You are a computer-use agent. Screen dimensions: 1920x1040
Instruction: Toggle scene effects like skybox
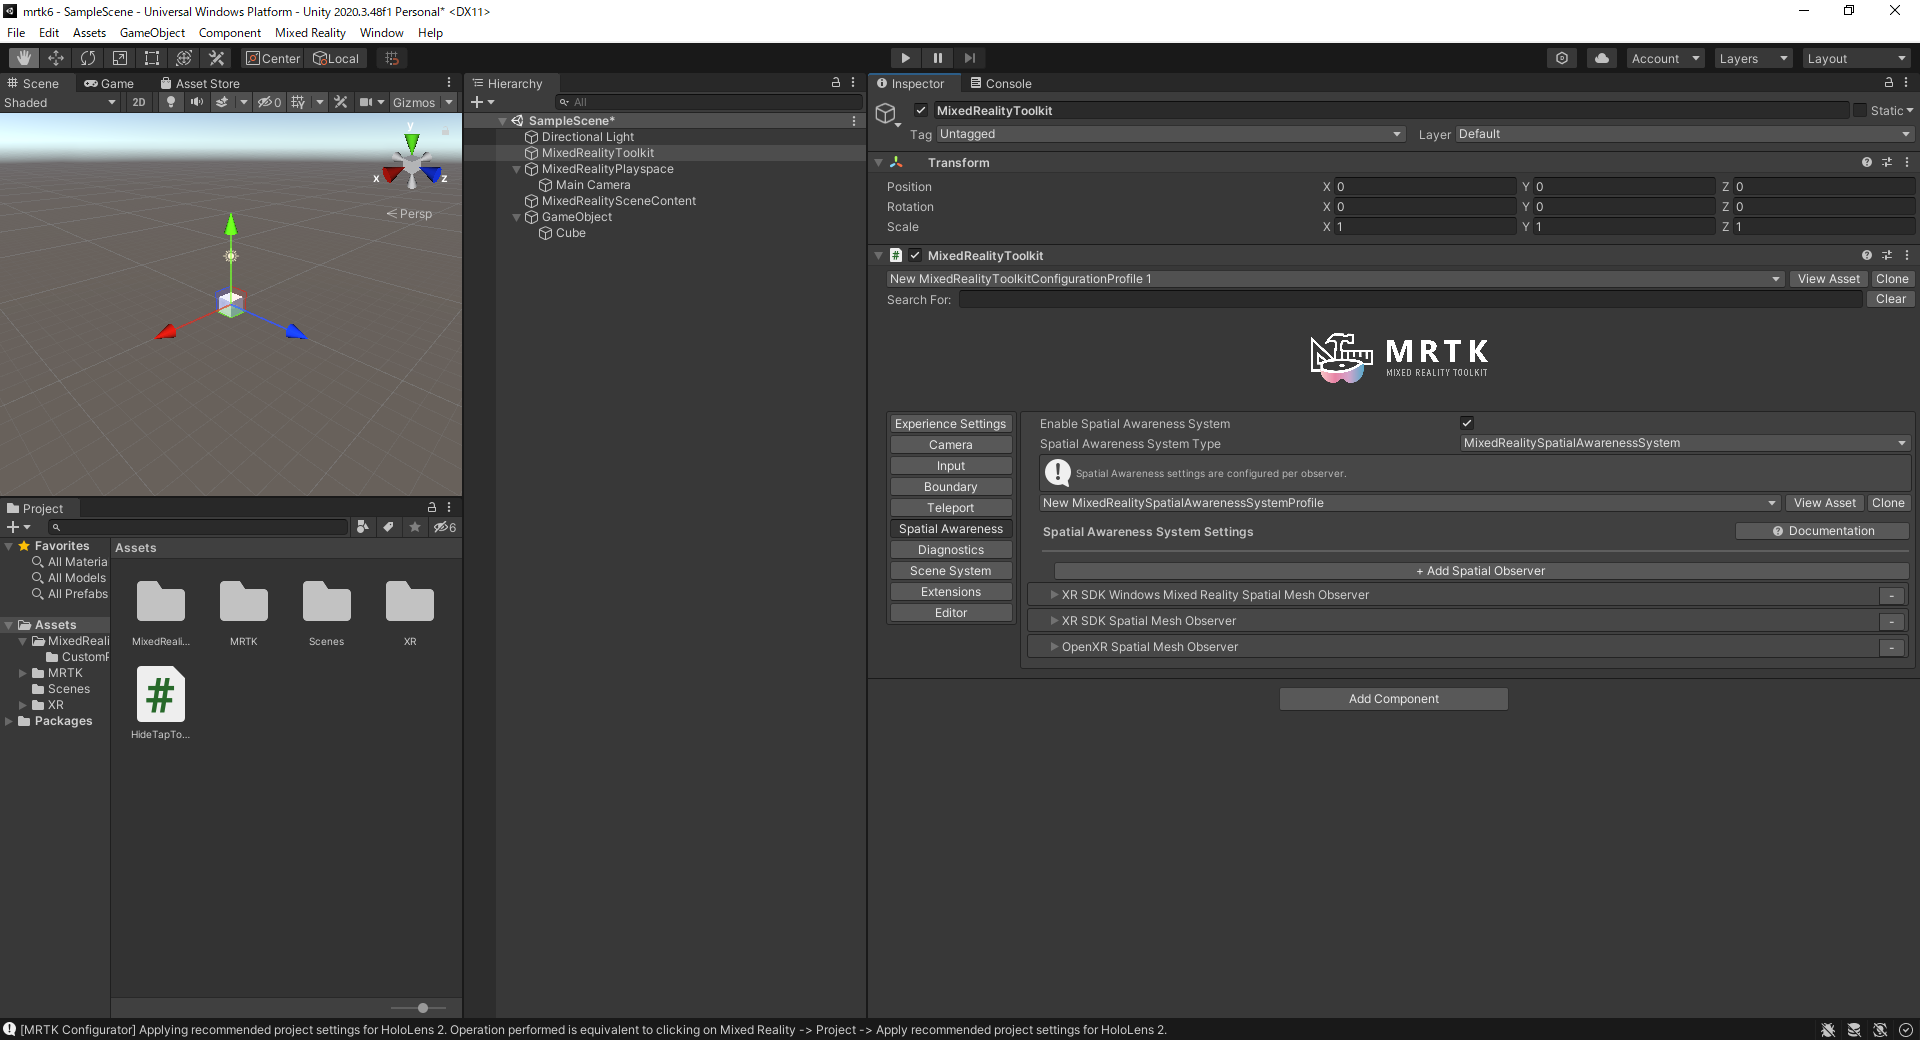pyautogui.click(x=222, y=102)
